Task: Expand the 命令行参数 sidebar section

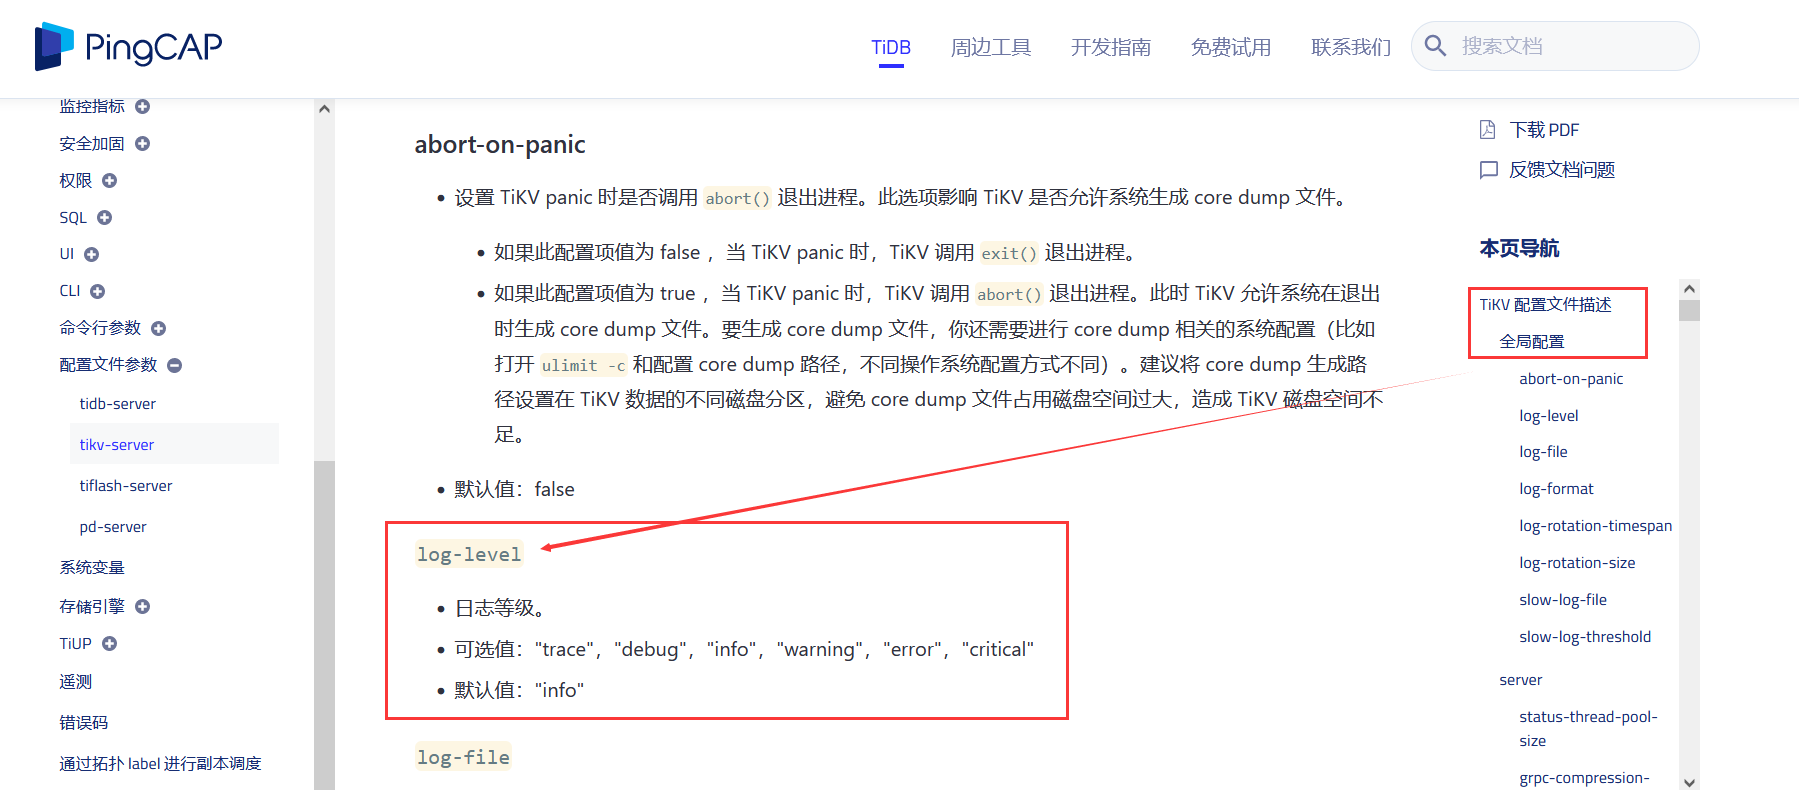Action: click(x=158, y=329)
